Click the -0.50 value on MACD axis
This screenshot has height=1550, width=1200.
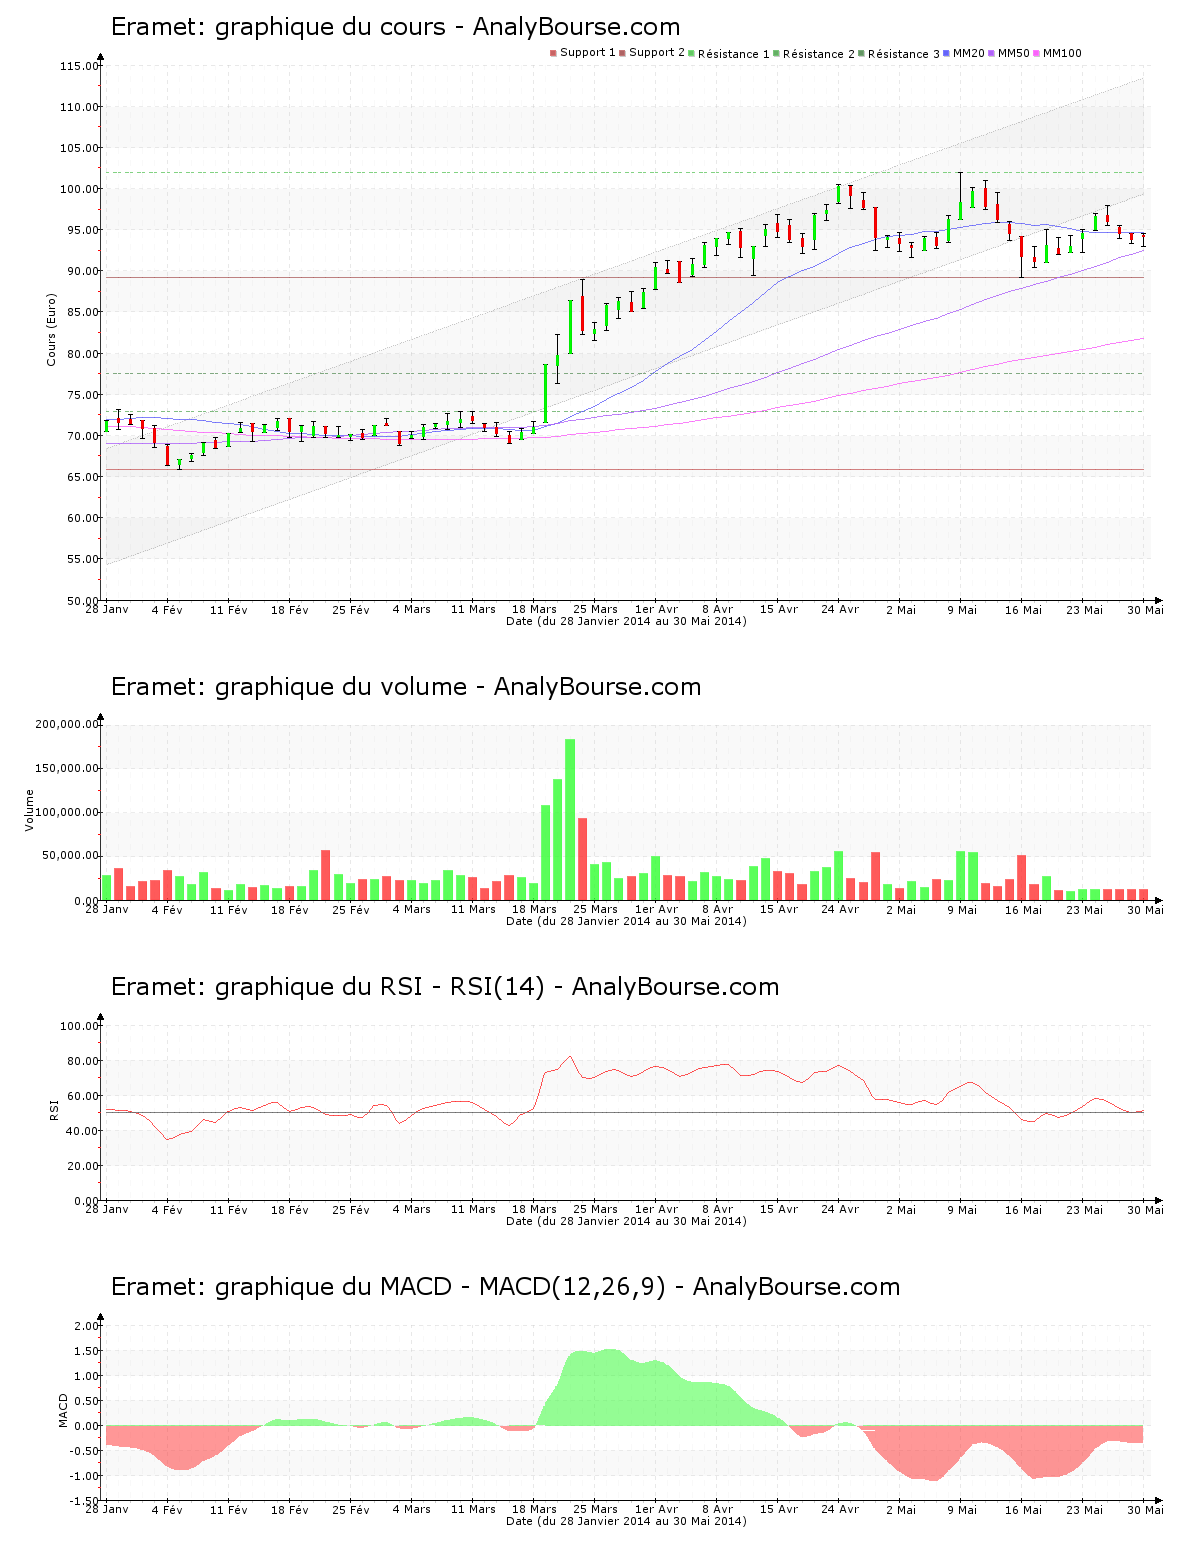[84, 1451]
